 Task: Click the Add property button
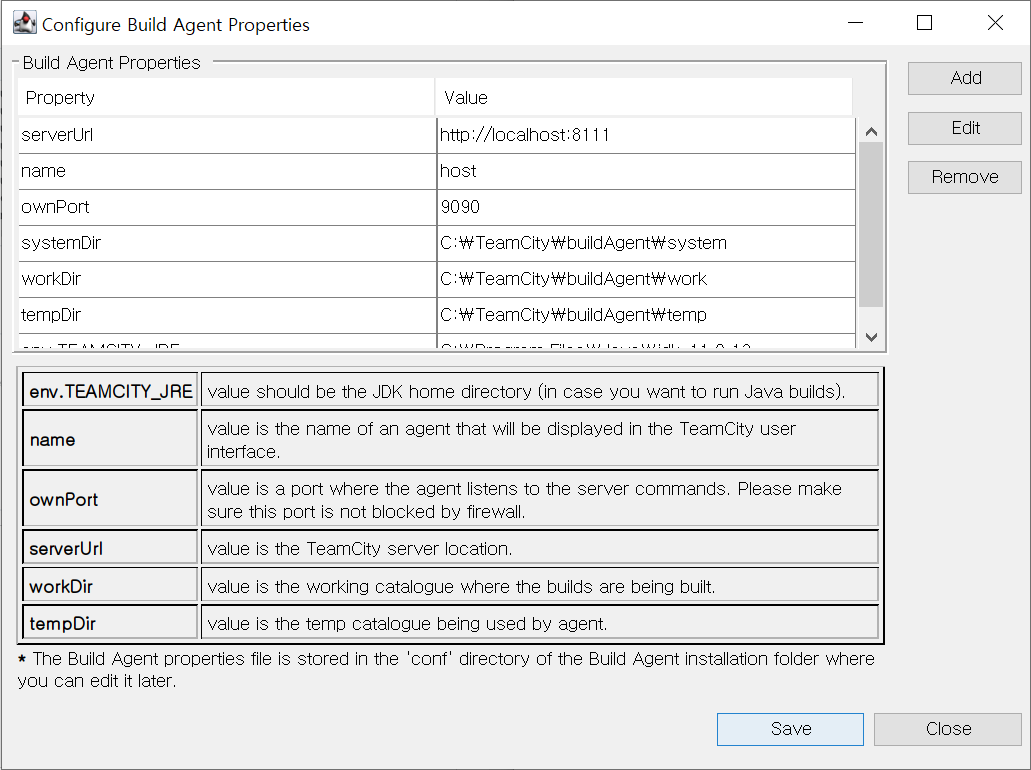[965, 78]
